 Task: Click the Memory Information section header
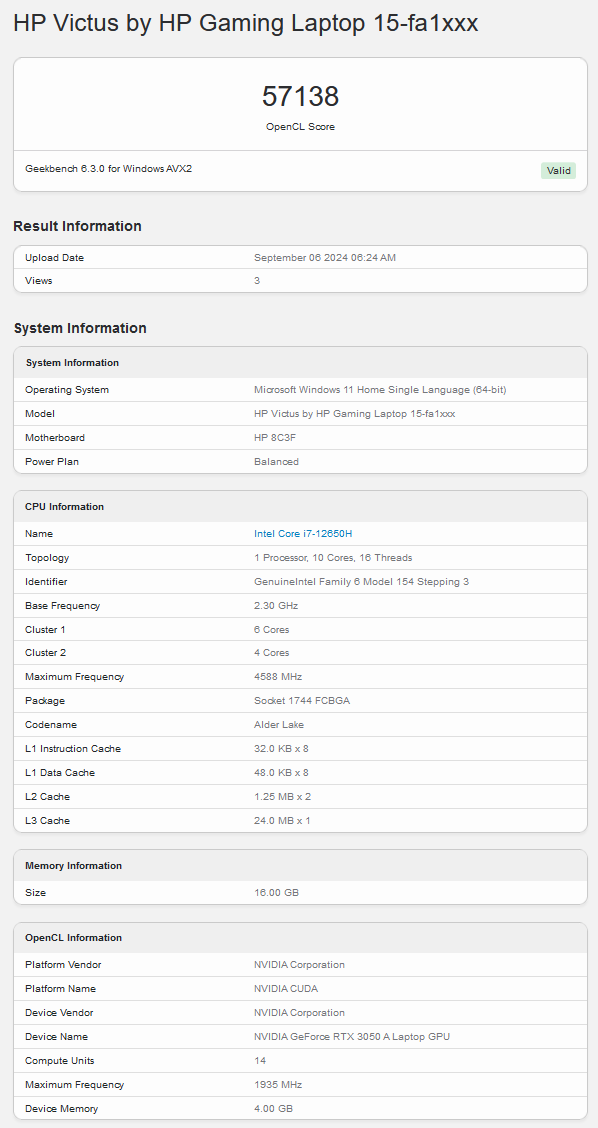(73, 865)
